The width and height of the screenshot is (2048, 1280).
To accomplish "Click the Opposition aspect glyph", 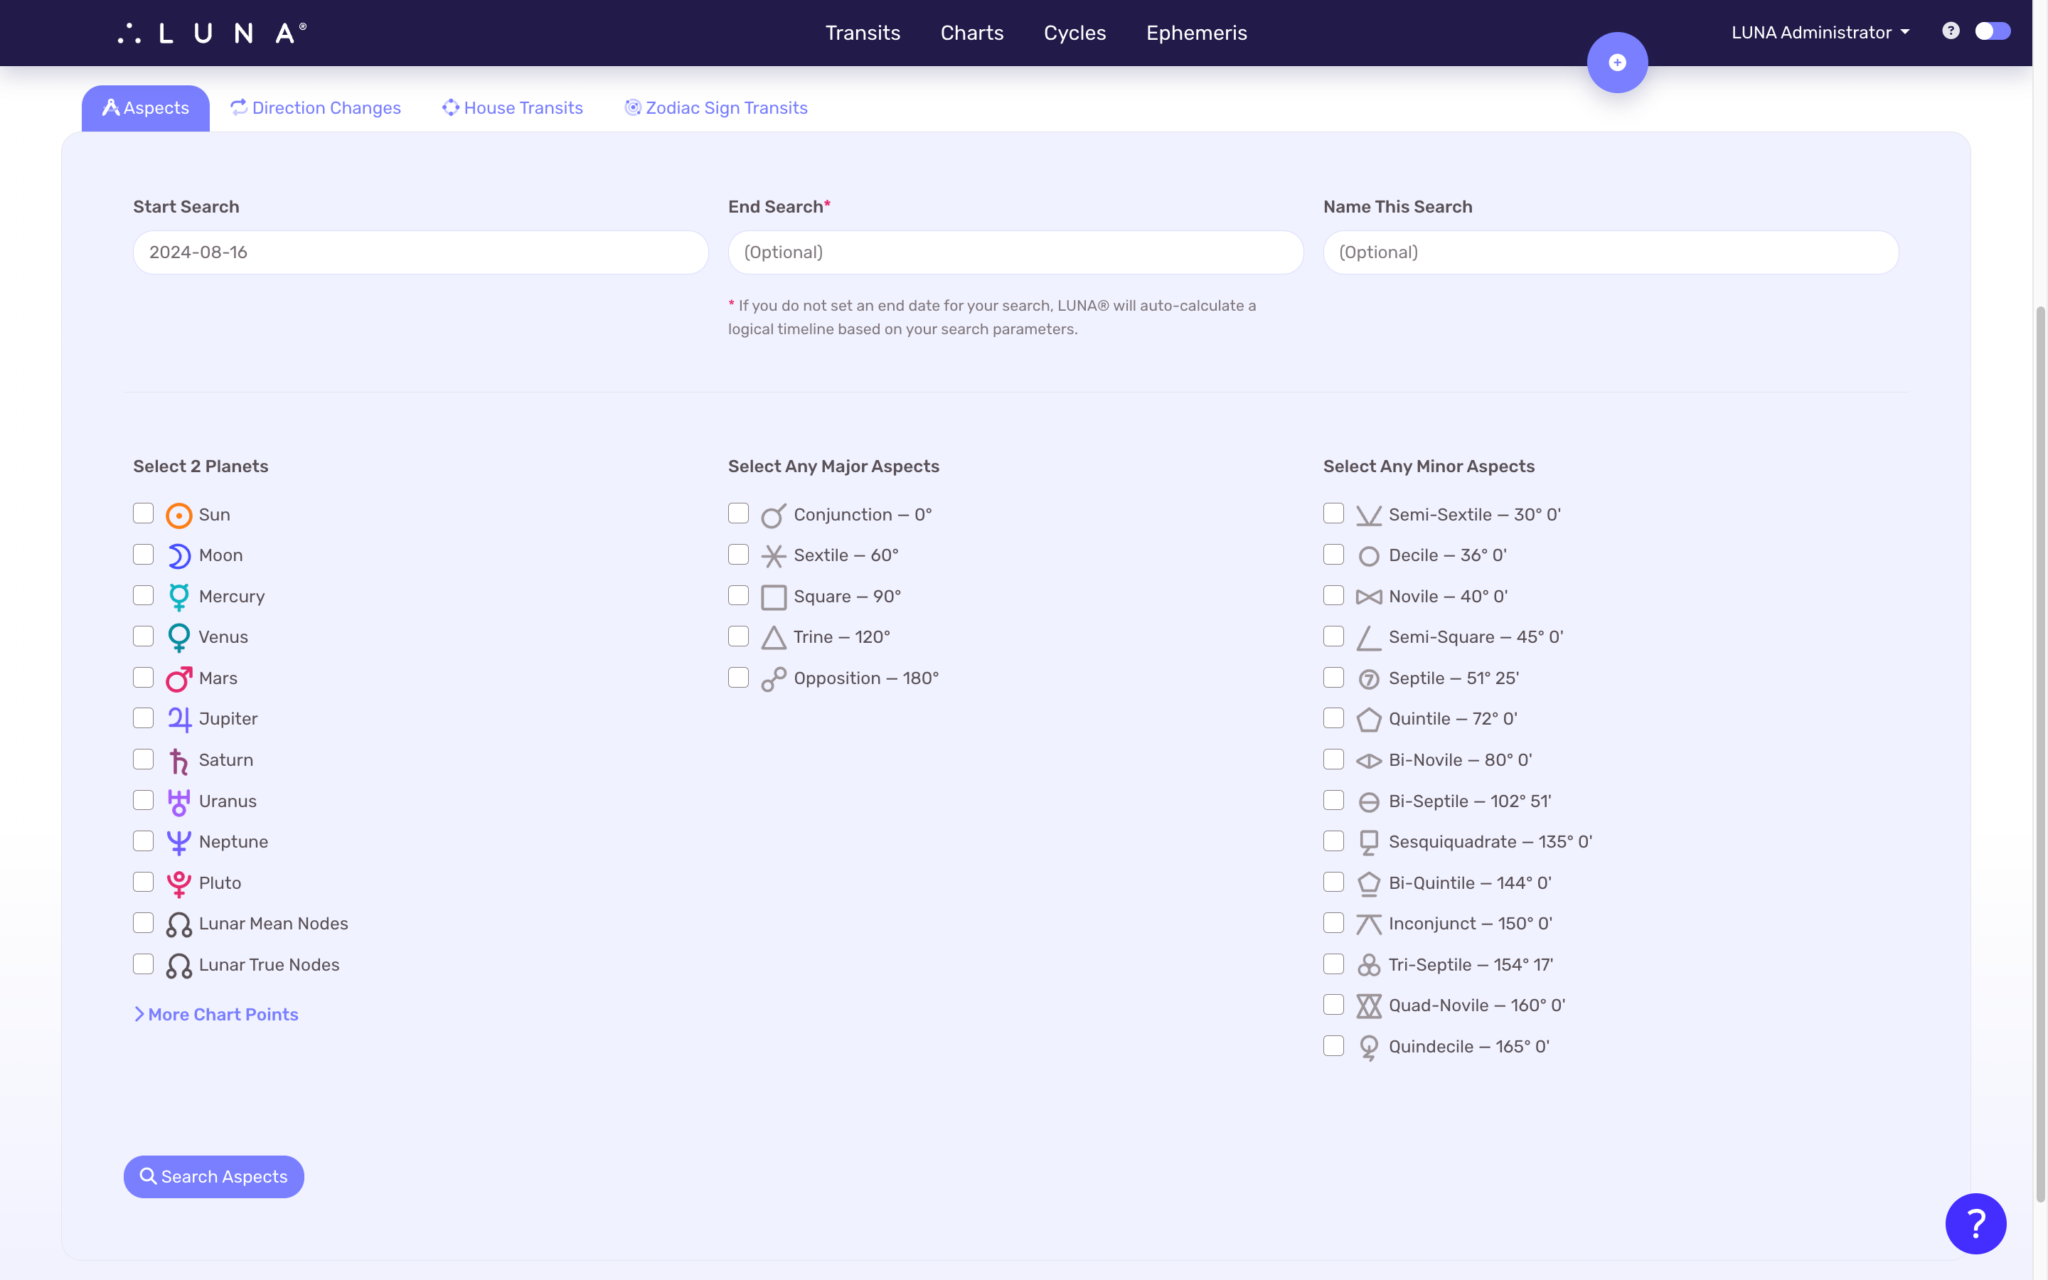I will (772, 678).
